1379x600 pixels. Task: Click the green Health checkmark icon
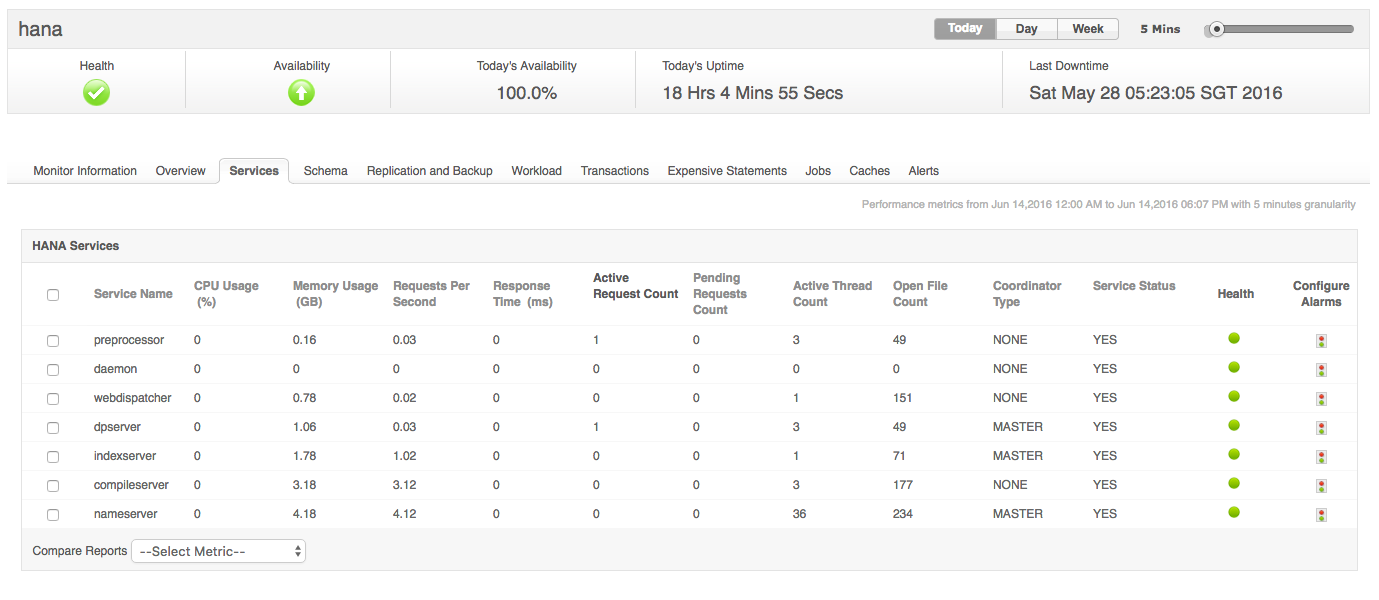click(97, 93)
